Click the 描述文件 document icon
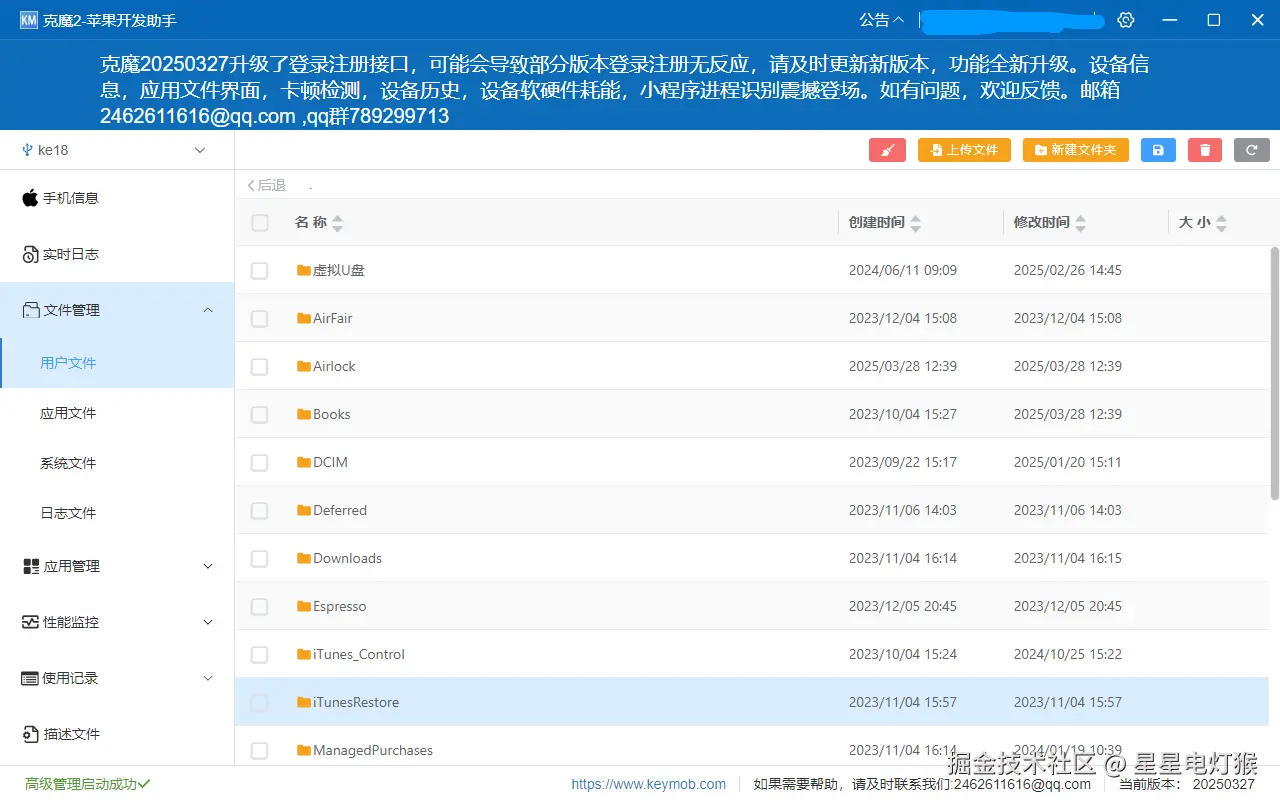The image size is (1280, 800). (30, 734)
